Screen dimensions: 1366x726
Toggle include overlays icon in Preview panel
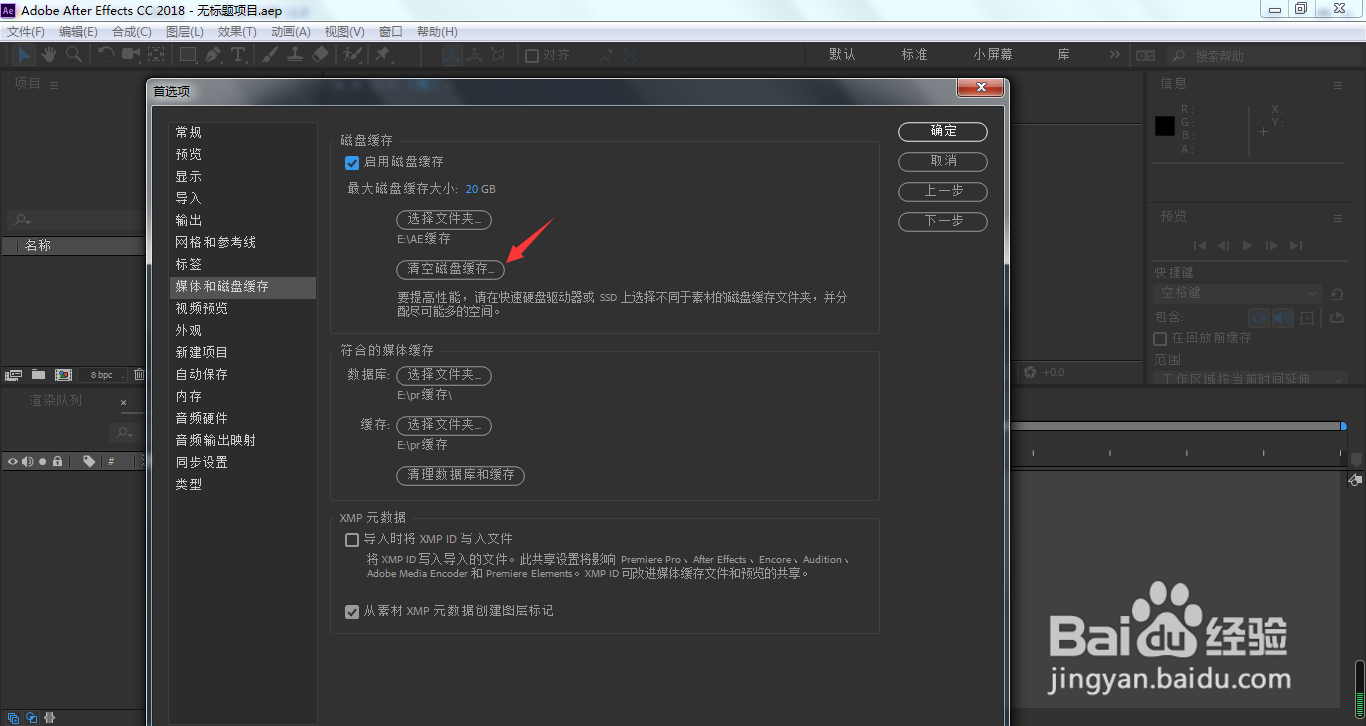click(x=1308, y=317)
